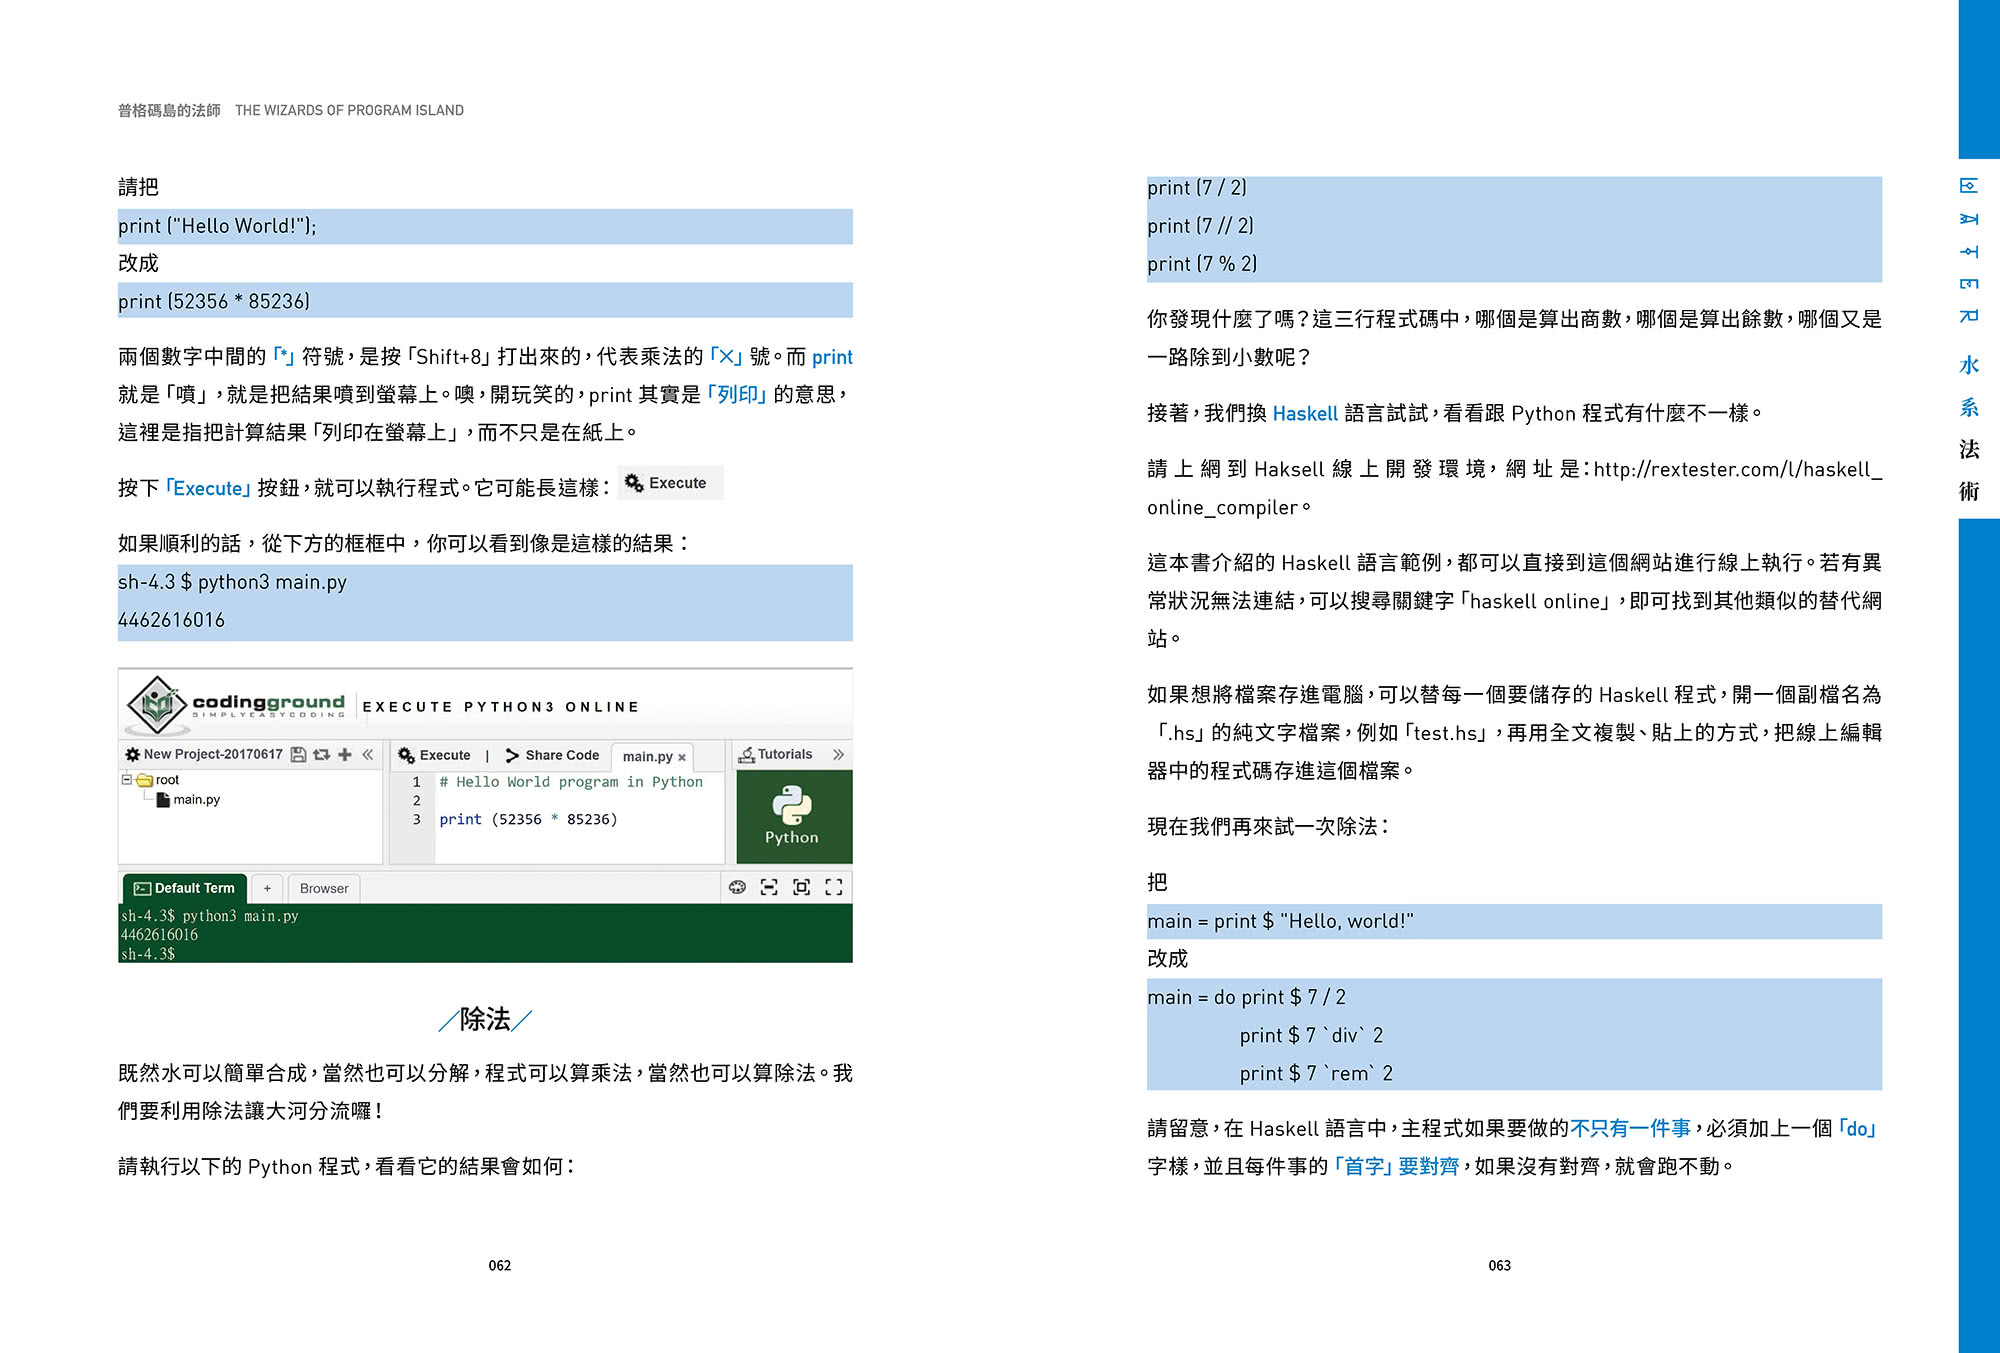Open a new terminal with the plus button
Image resolution: width=2000 pixels, height=1353 pixels.
[267, 888]
